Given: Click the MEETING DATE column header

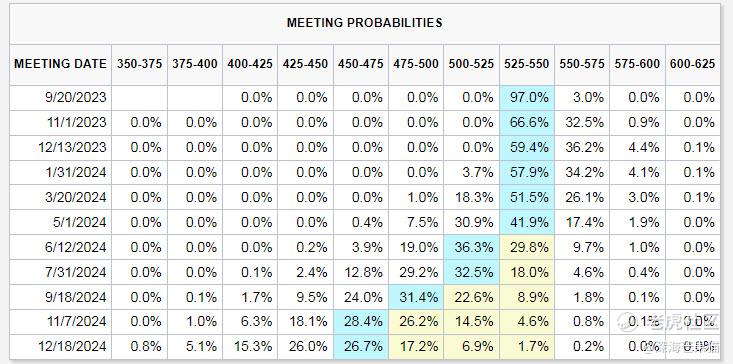Looking at the screenshot, I should [60, 64].
